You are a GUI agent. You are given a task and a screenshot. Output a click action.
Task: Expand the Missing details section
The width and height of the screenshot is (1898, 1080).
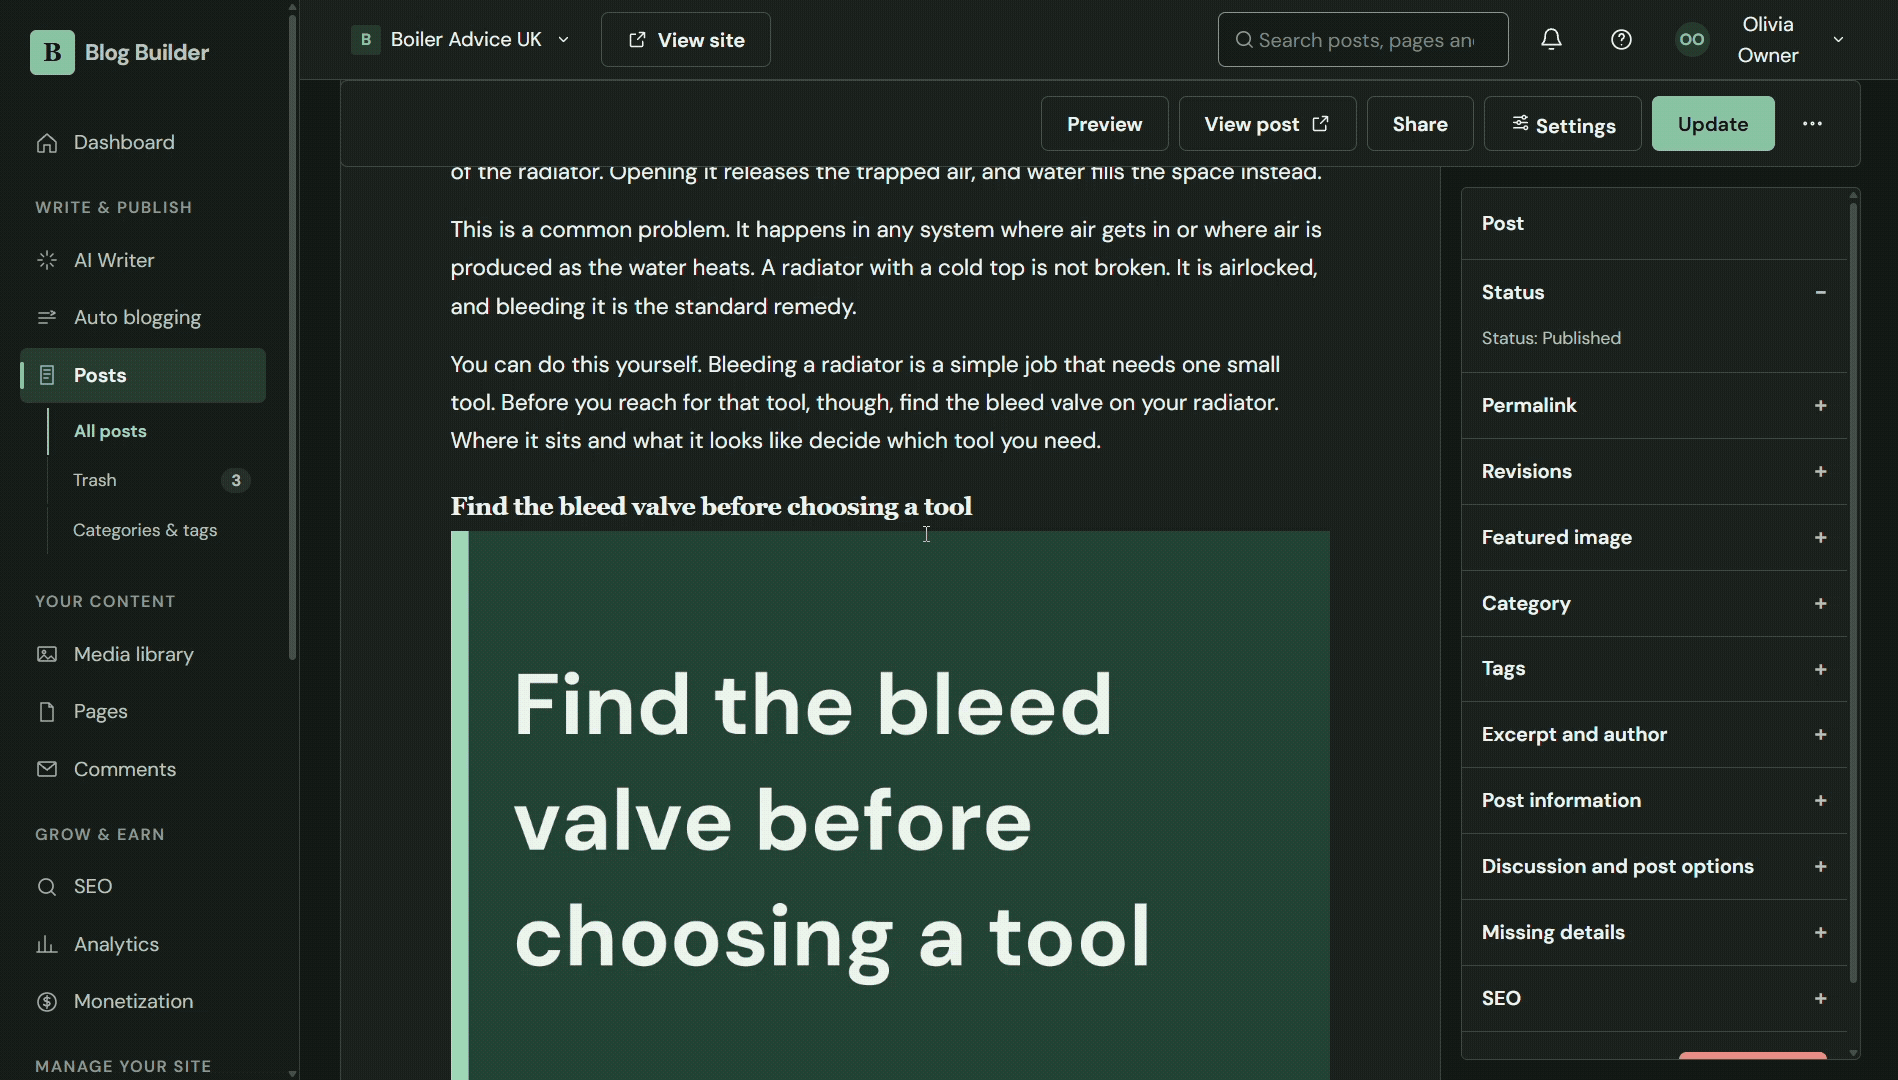click(1821, 933)
